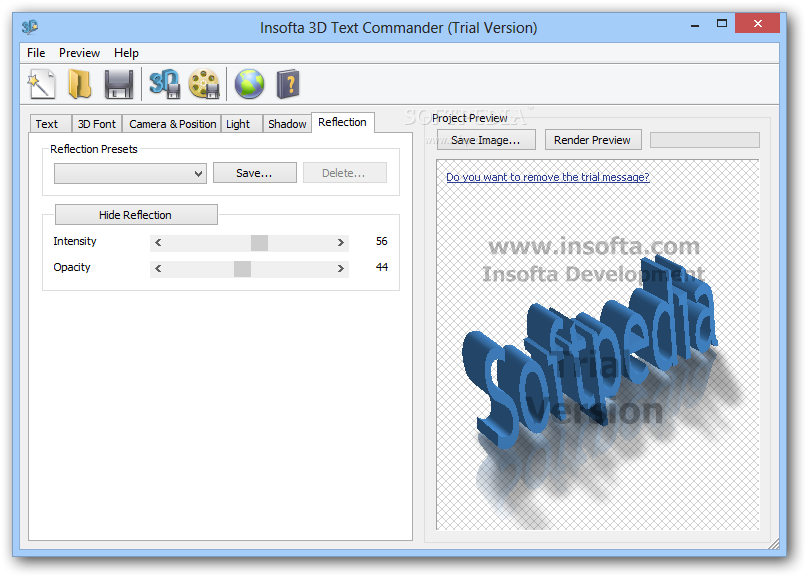Switch to the Light tab
The width and height of the screenshot is (807, 577).
tap(241, 124)
